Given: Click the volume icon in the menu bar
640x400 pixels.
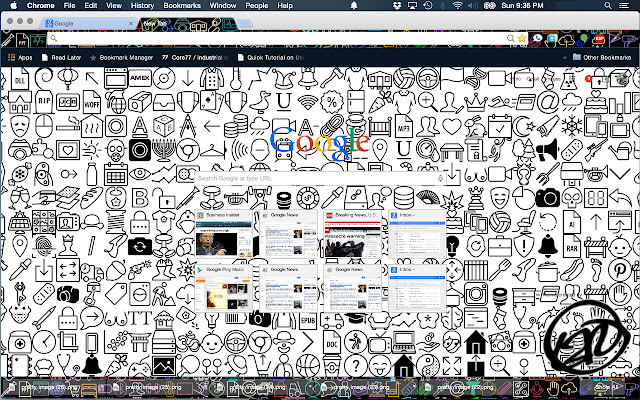Looking at the screenshot, I should (472, 5).
